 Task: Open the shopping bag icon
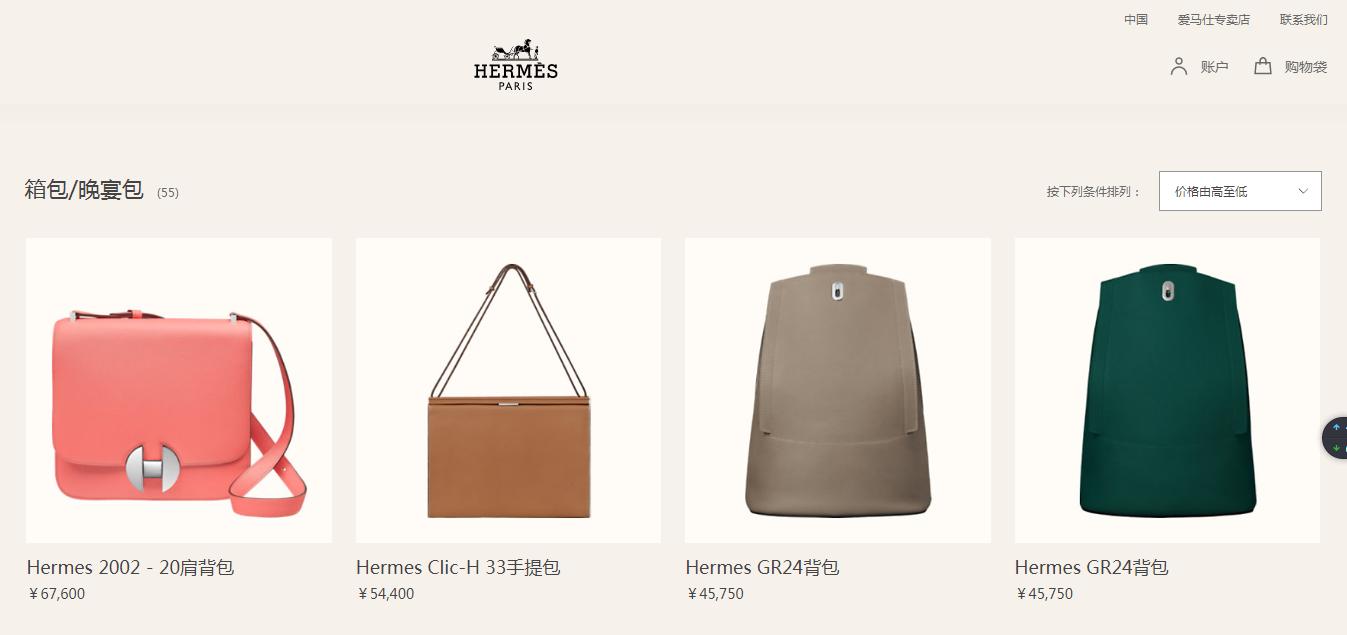click(1263, 66)
